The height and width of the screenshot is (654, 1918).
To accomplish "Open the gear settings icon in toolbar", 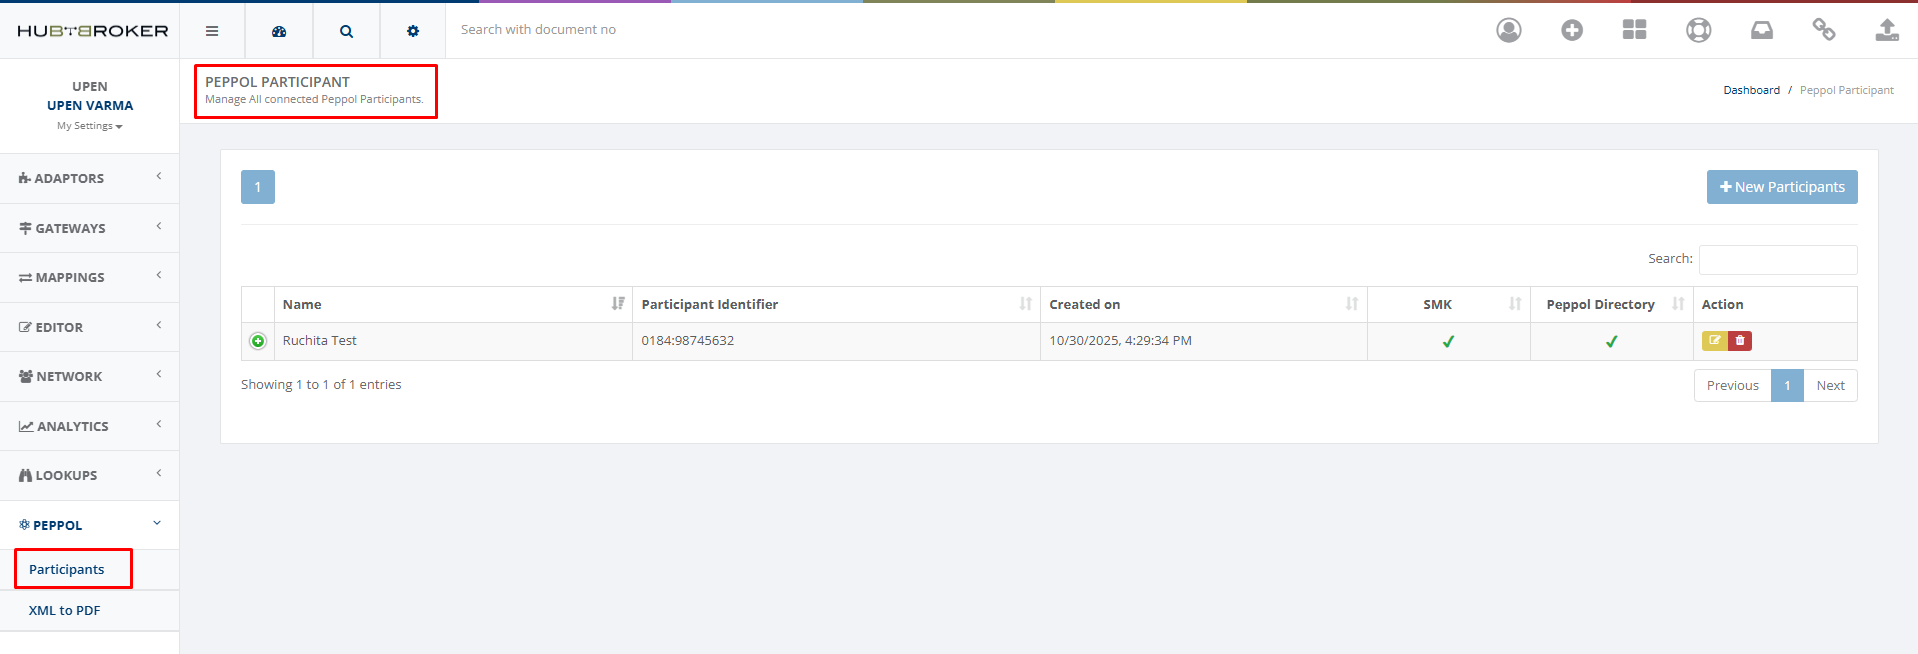I will click(413, 31).
